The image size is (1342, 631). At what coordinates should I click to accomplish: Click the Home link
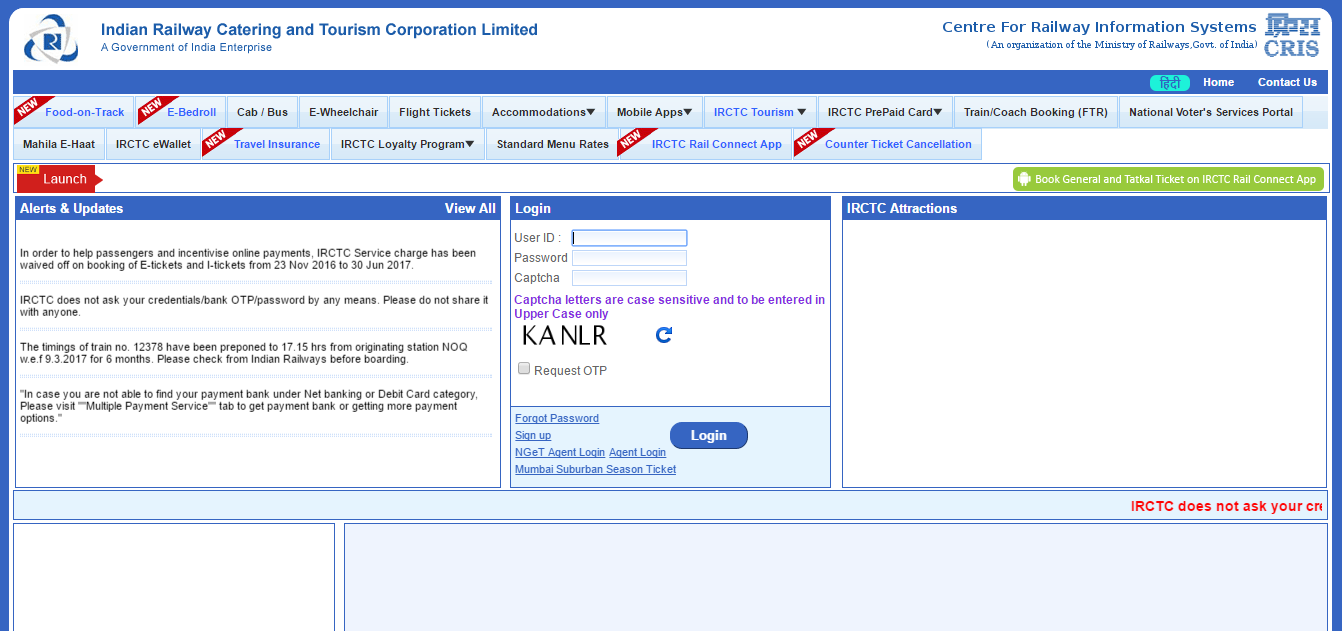1218,82
